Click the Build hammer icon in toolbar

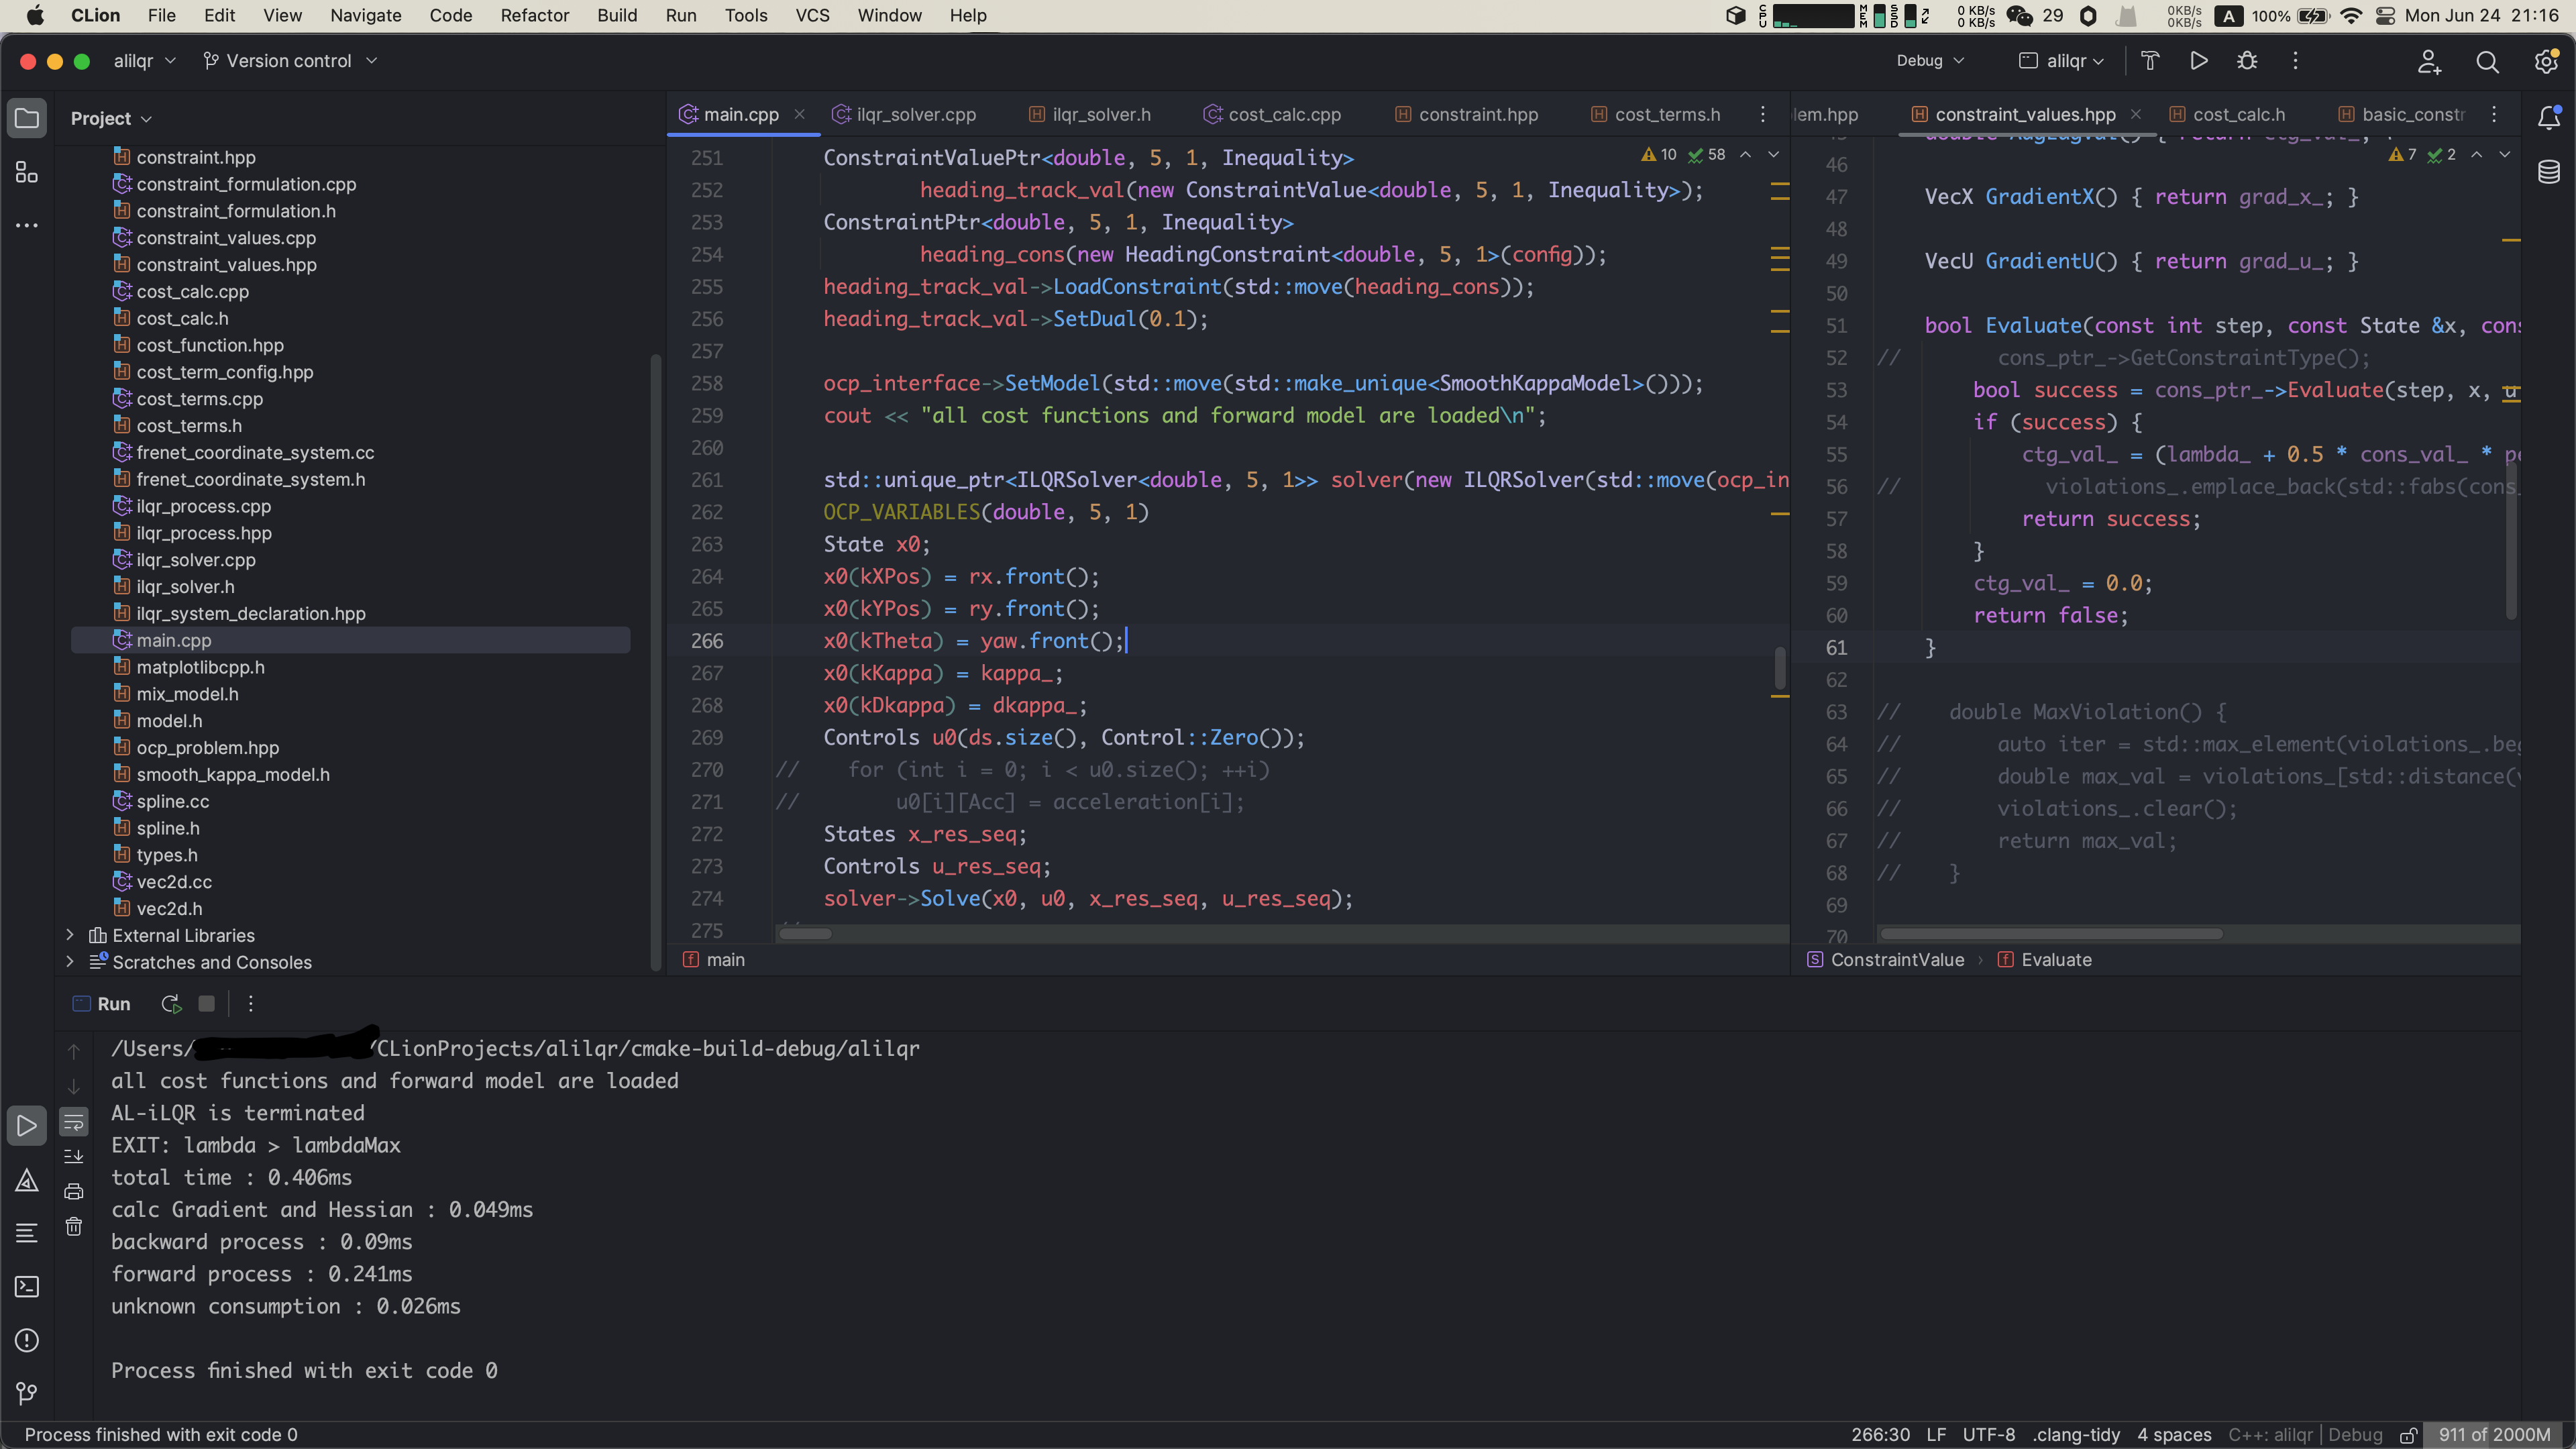[x=2150, y=61]
